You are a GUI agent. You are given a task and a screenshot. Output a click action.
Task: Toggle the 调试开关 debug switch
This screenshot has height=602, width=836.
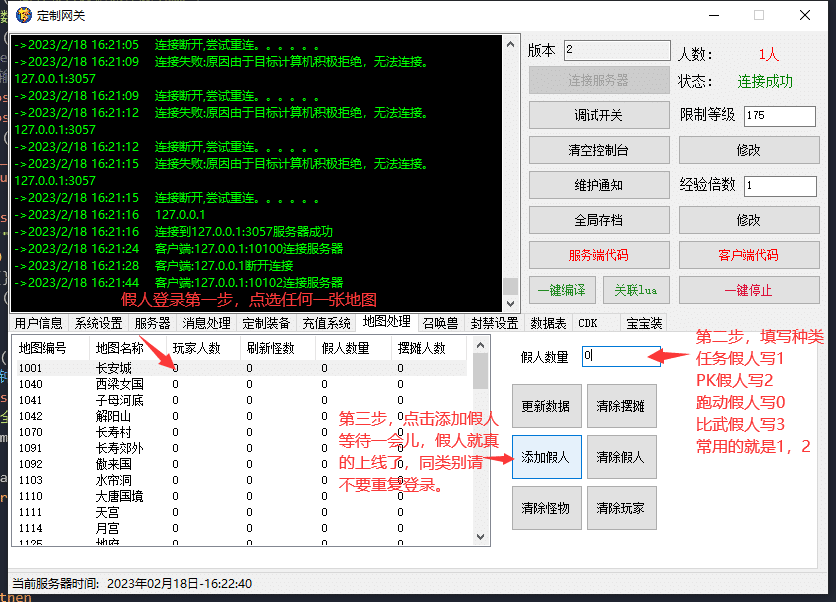598,115
